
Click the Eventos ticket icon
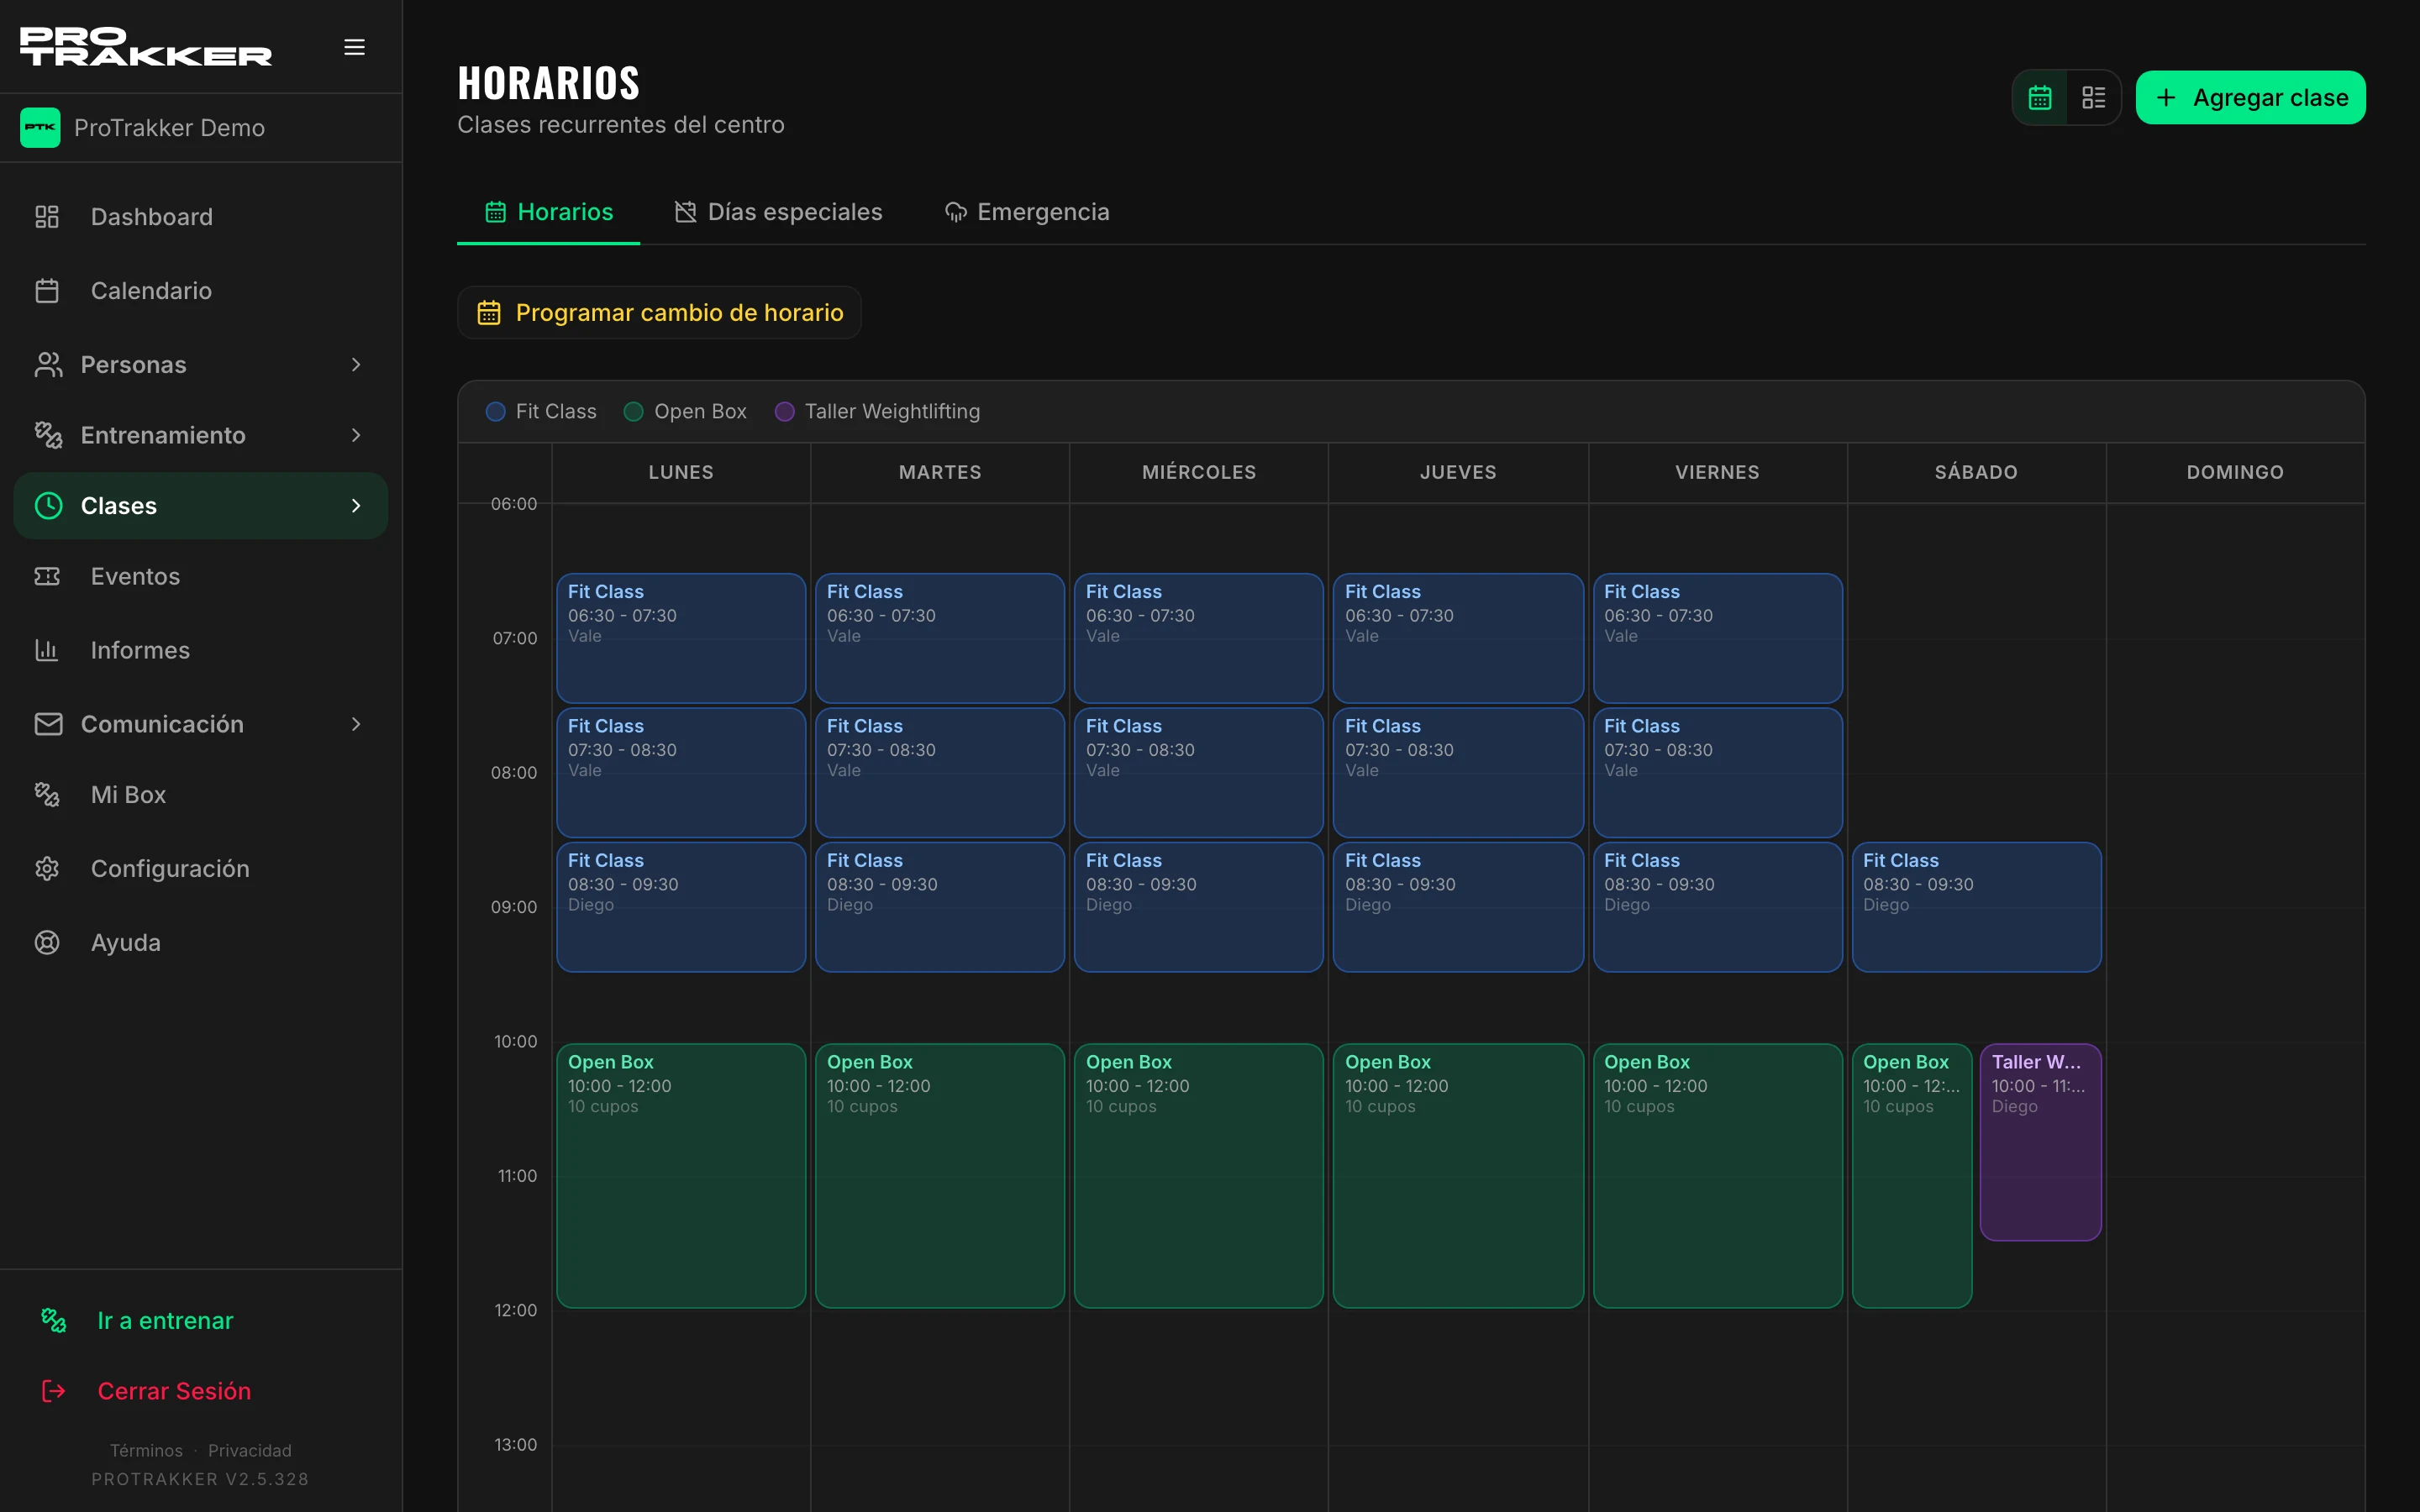point(47,576)
